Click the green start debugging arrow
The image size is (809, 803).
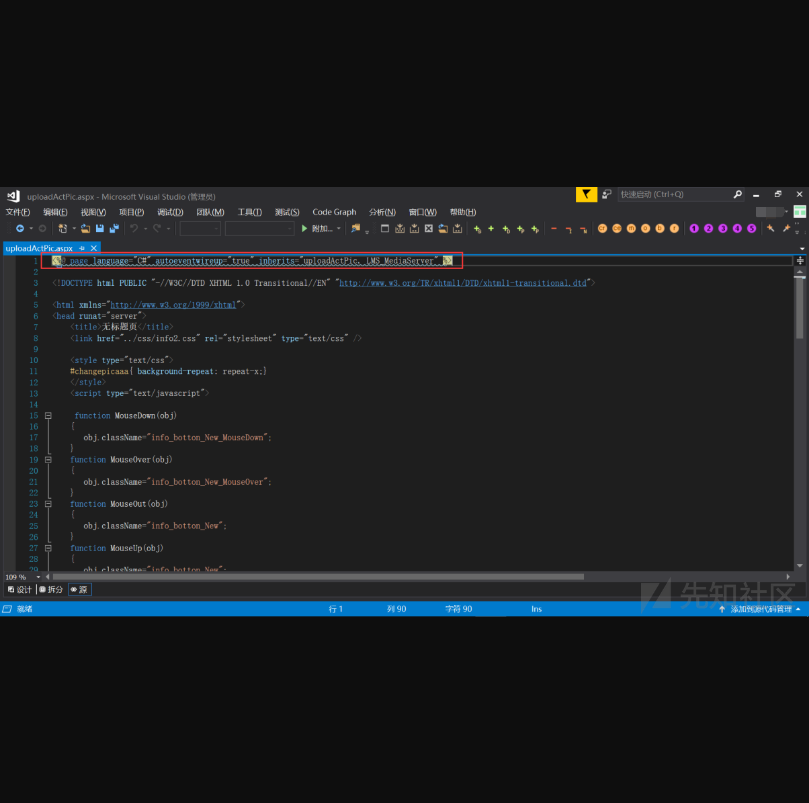(305, 229)
